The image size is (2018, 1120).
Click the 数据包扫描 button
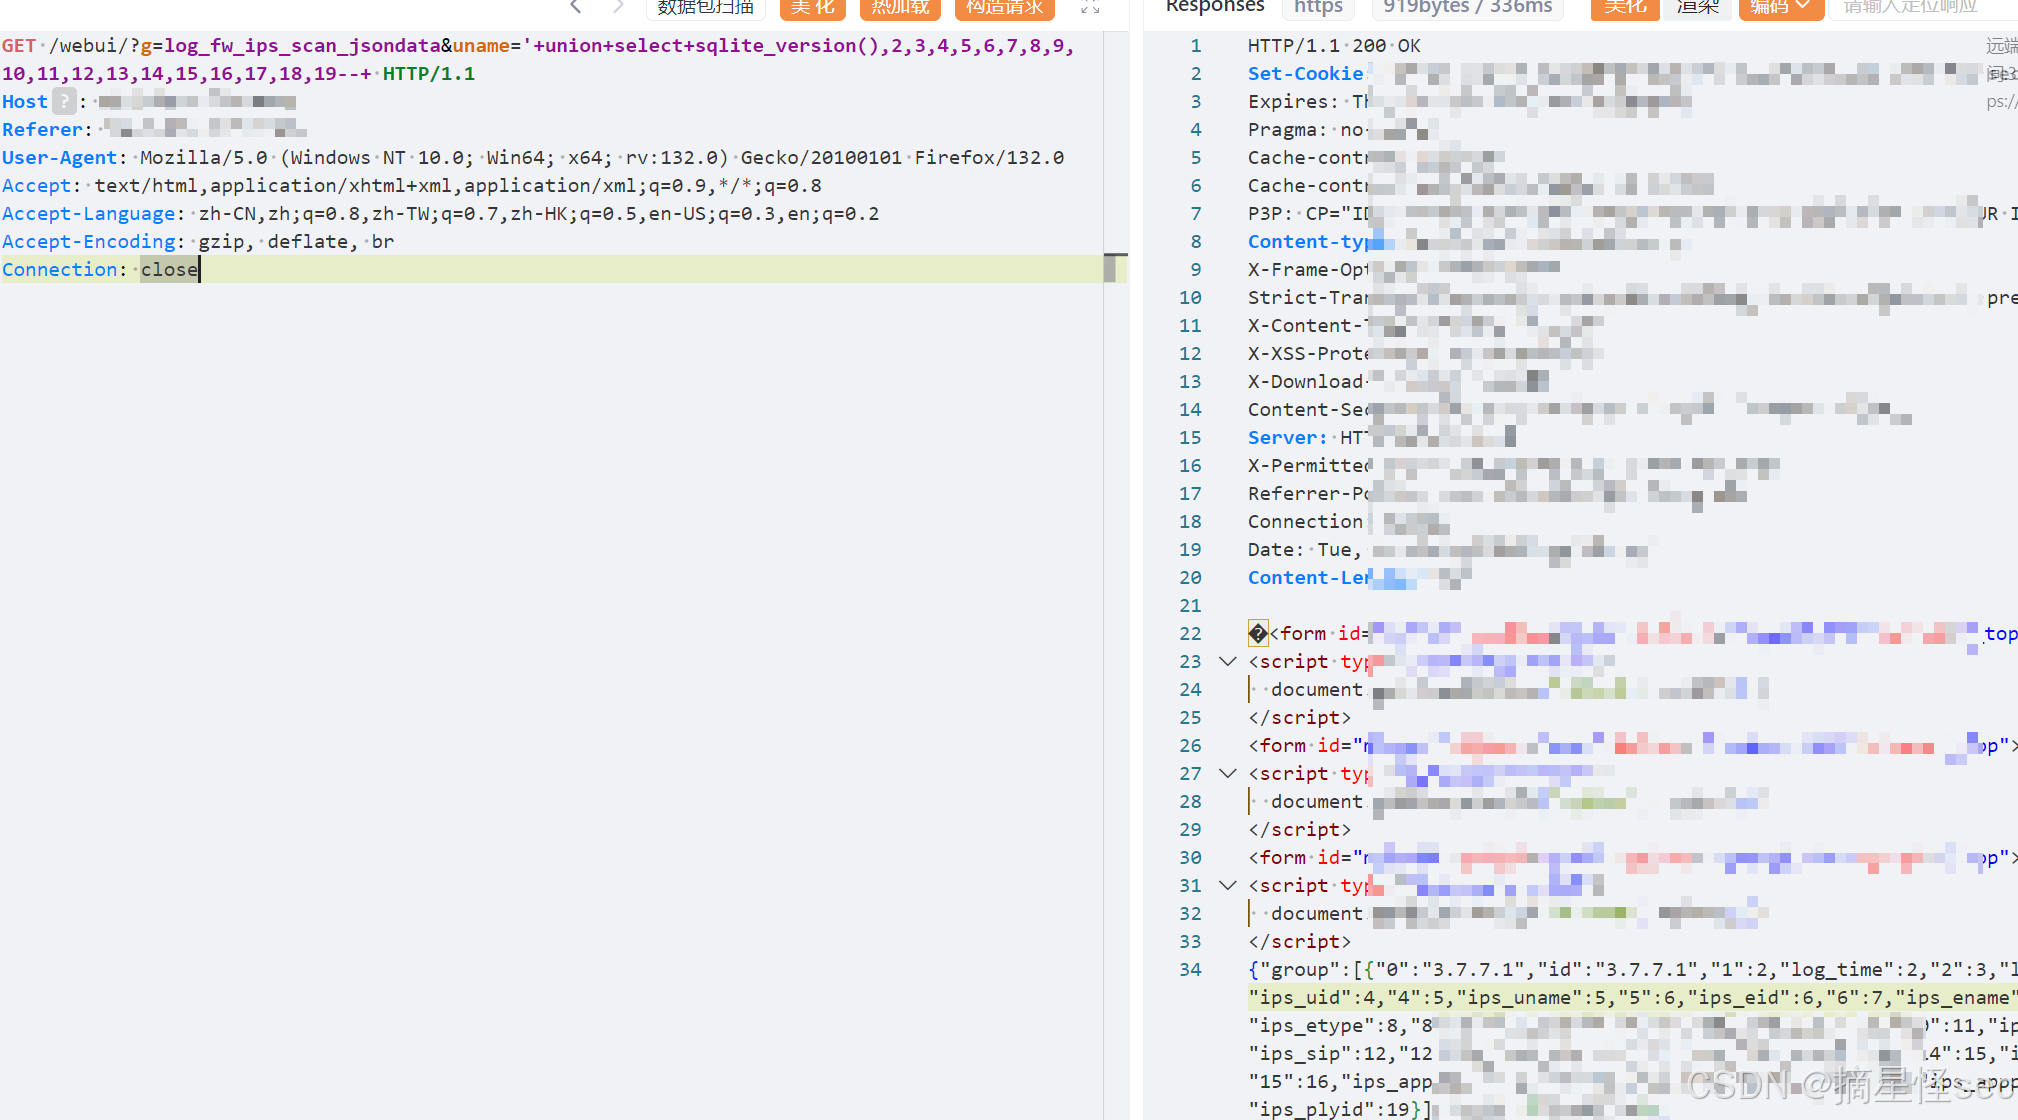705,7
